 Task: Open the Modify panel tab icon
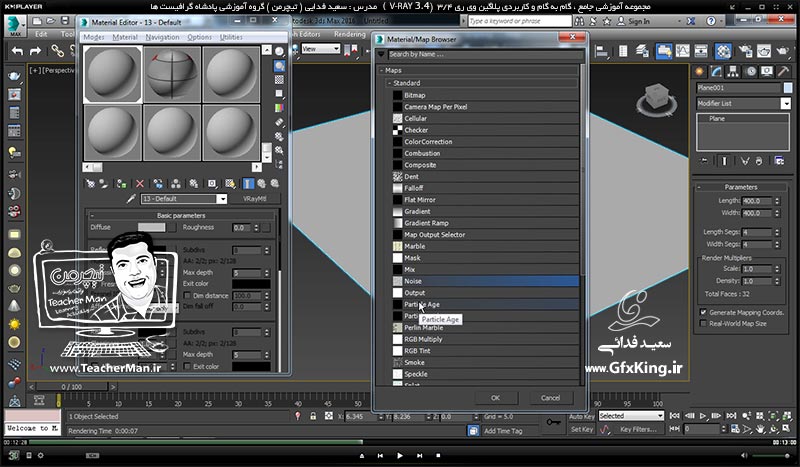coord(716,71)
